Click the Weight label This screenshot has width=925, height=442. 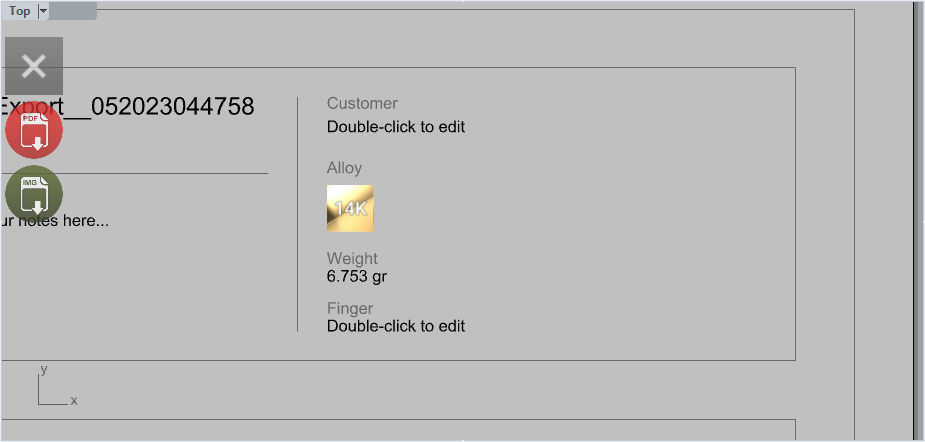click(x=352, y=259)
